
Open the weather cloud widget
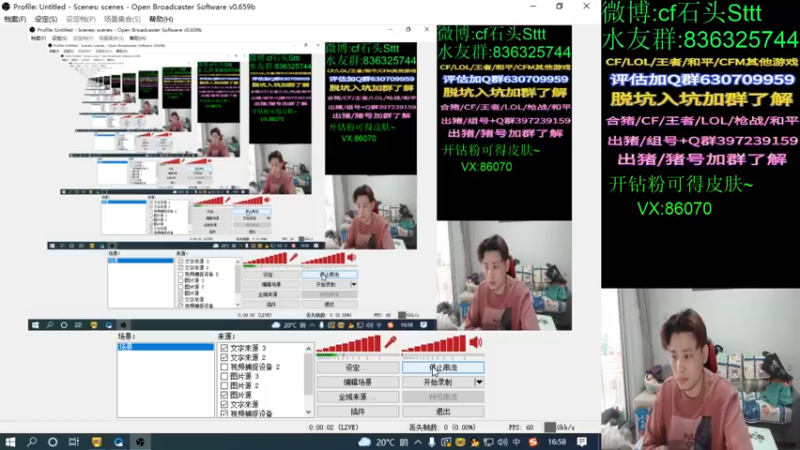(x=364, y=442)
